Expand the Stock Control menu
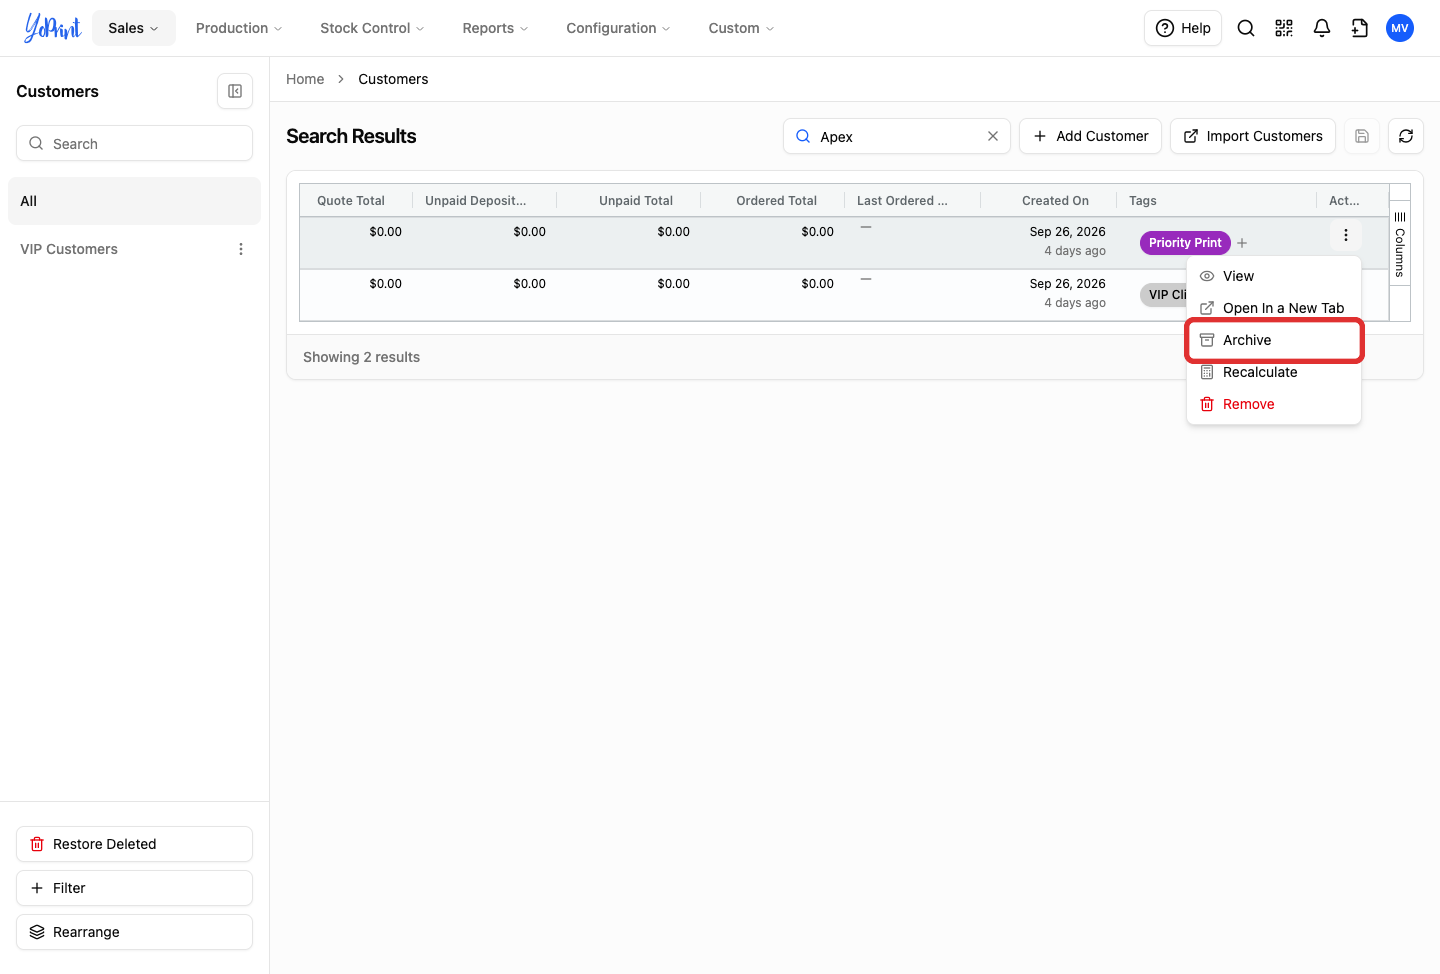The height and width of the screenshot is (974, 1440). click(372, 28)
